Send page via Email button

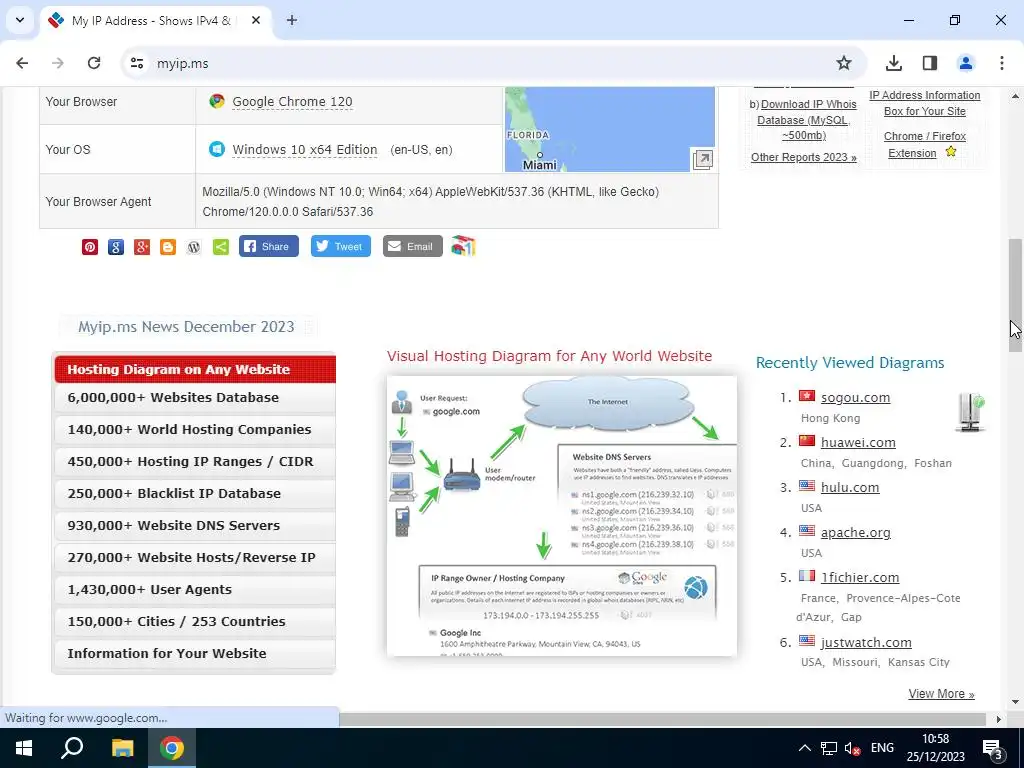[412, 246]
